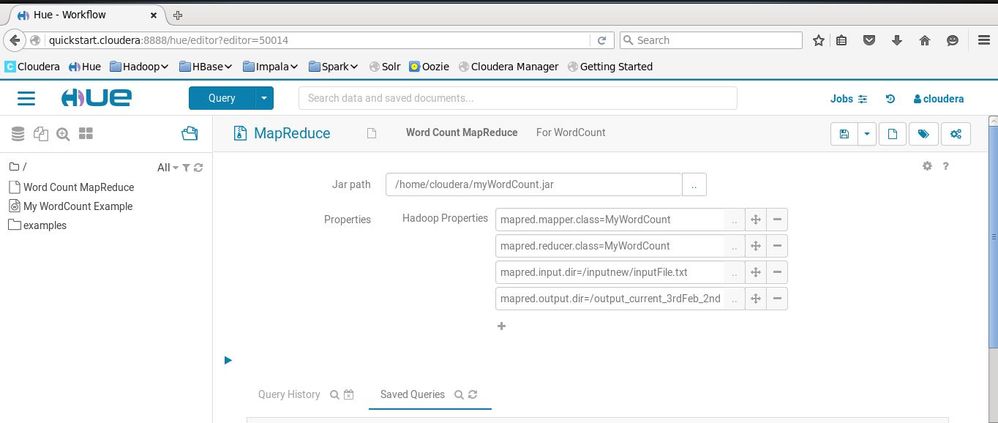
Task: Add a new Hadoop property with plus
Action: [x=501, y=326]
